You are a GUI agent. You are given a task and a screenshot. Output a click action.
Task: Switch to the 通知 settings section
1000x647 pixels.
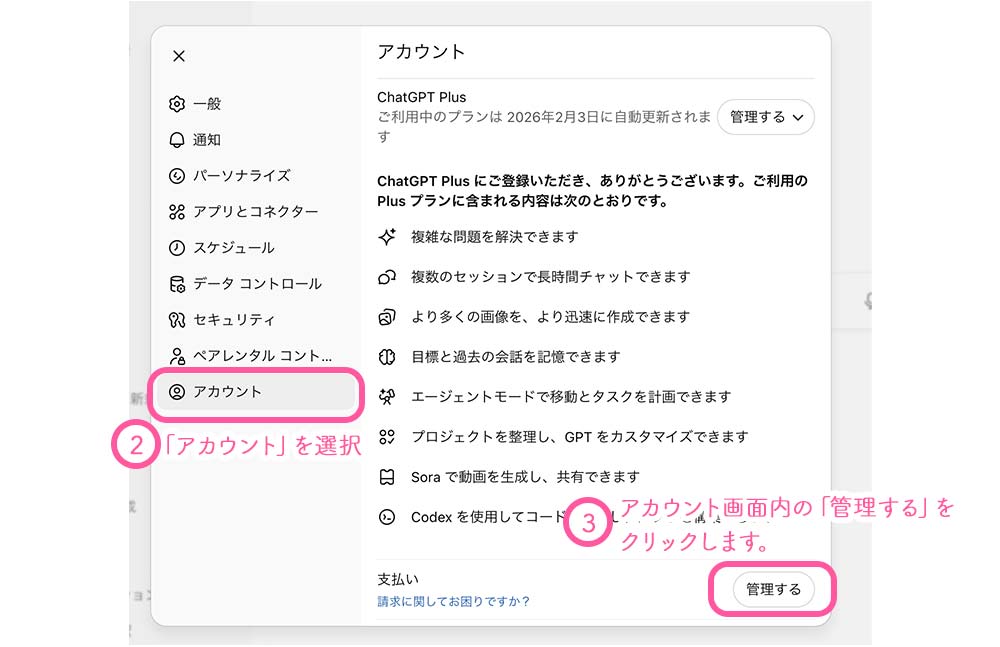207,140
